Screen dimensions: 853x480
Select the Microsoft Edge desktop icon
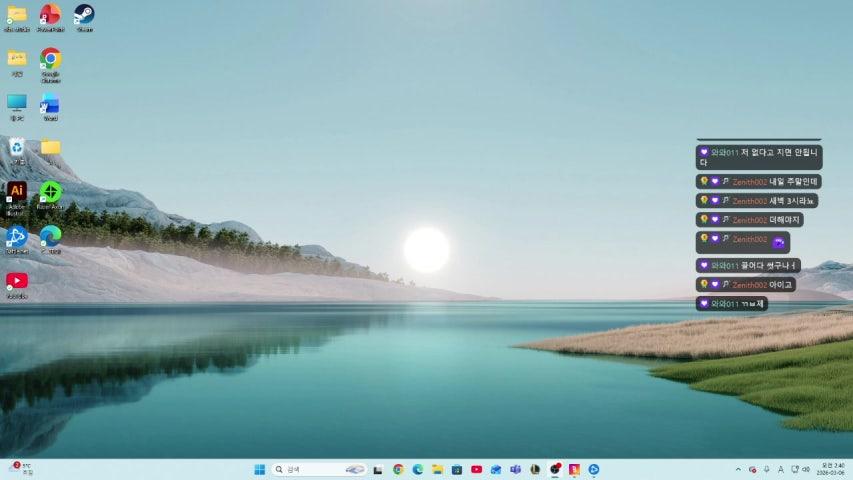pyautogui.click(x=50, y=235)
